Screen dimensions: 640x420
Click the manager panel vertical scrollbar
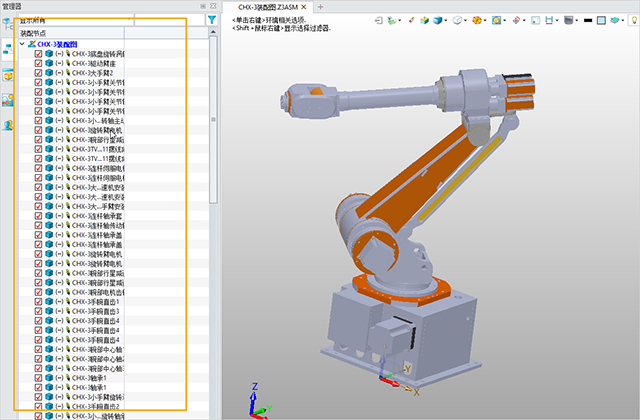(x=213, y=200)
